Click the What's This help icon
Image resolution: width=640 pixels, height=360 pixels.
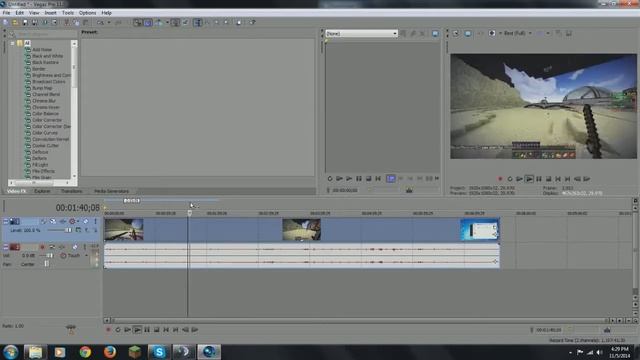pyautogui.click(x=253, y=22)
